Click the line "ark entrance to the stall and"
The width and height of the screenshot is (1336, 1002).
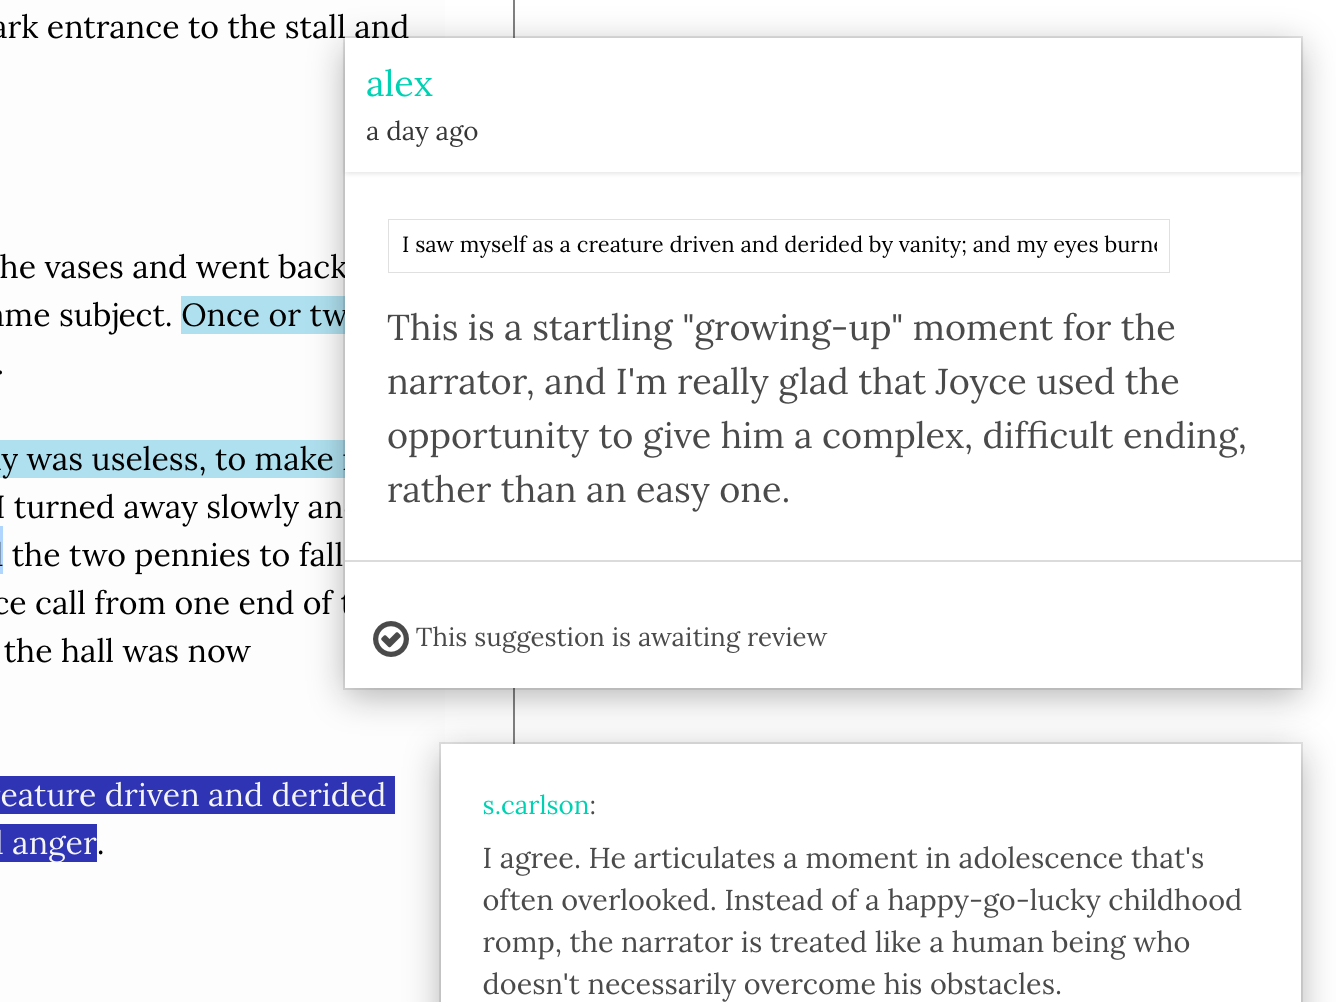[x=204, y=27]
